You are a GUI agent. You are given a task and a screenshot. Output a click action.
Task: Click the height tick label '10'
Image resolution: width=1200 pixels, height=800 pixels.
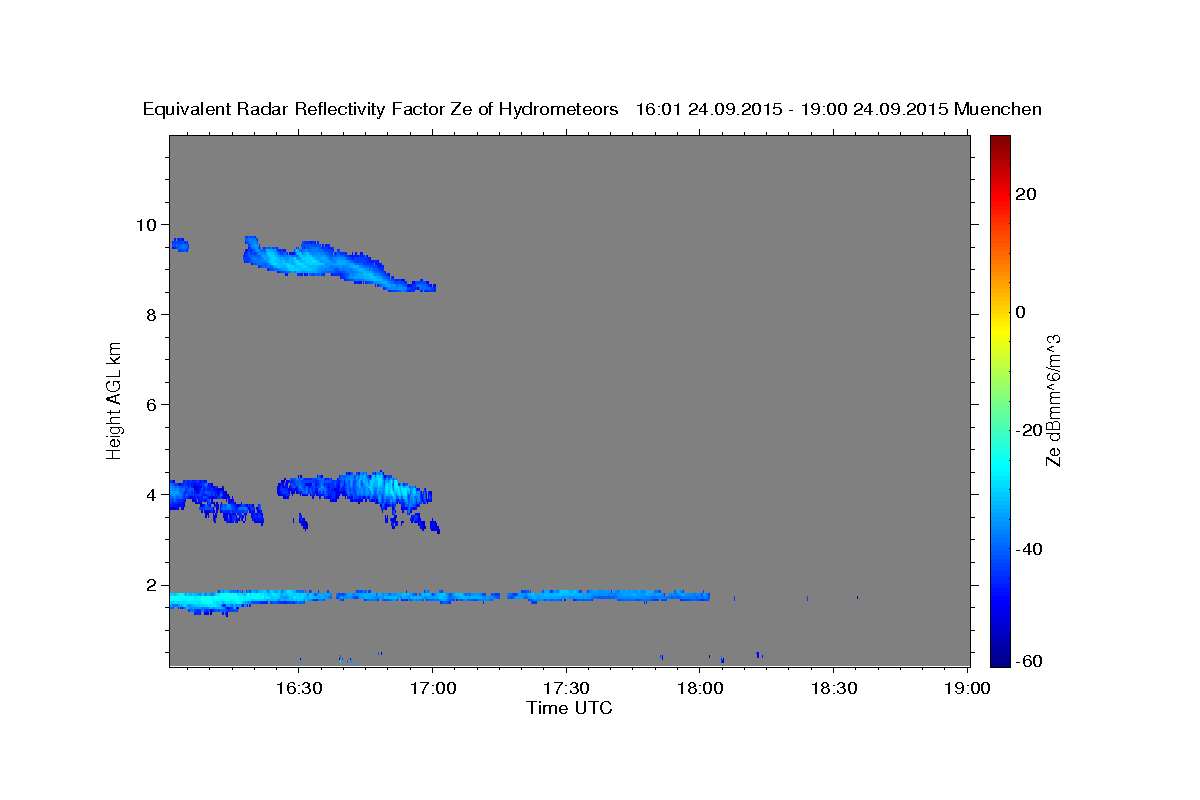[x=149, y=224]
